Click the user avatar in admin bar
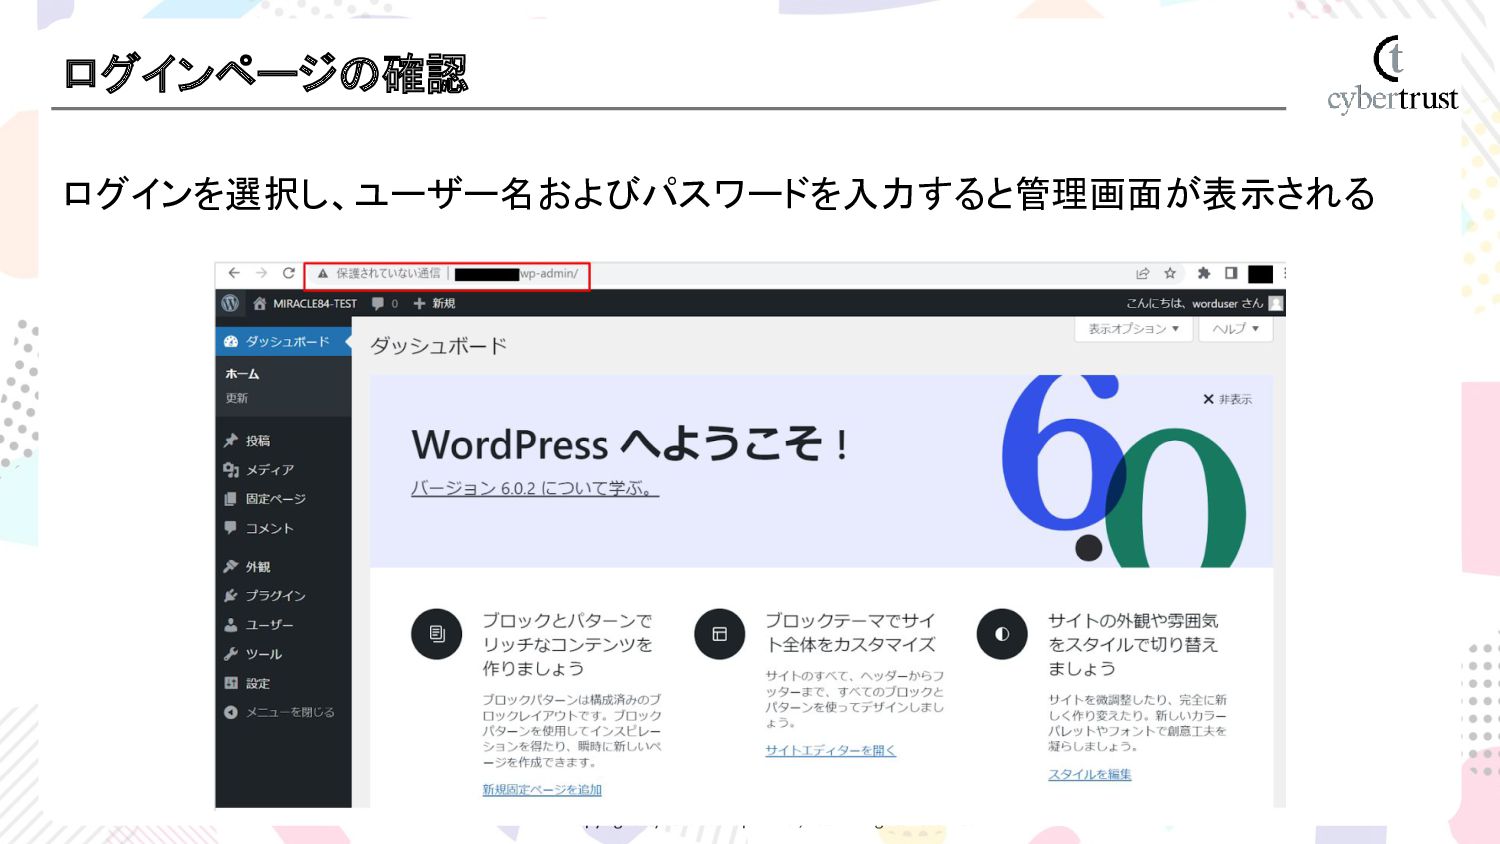1500x844 pixels. (x=1275, y=303)
